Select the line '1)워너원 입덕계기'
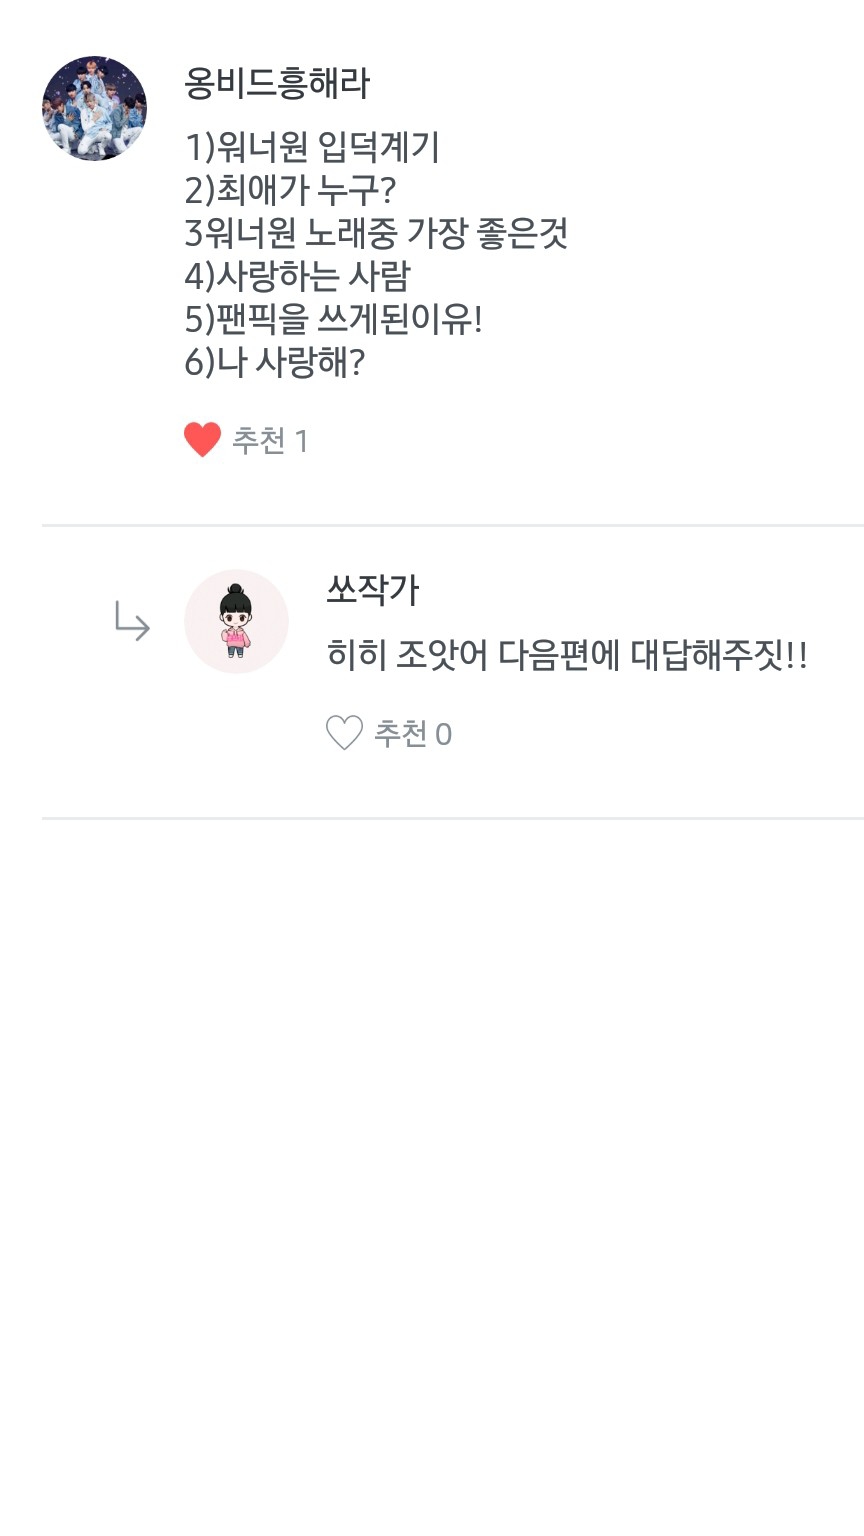 click(312, 148)
